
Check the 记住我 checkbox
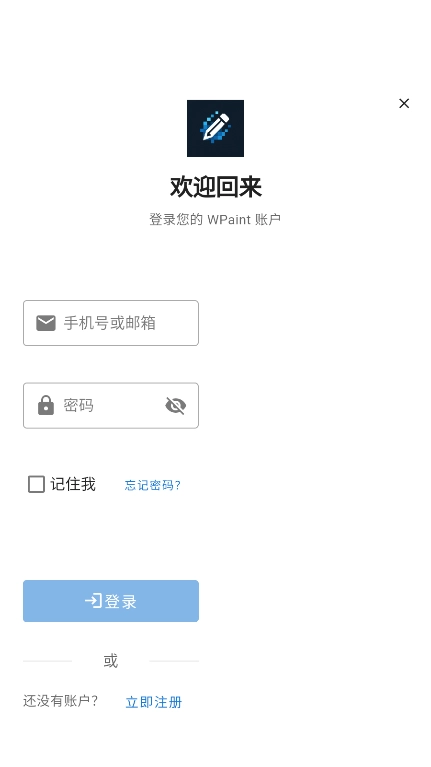coord(36,484)
